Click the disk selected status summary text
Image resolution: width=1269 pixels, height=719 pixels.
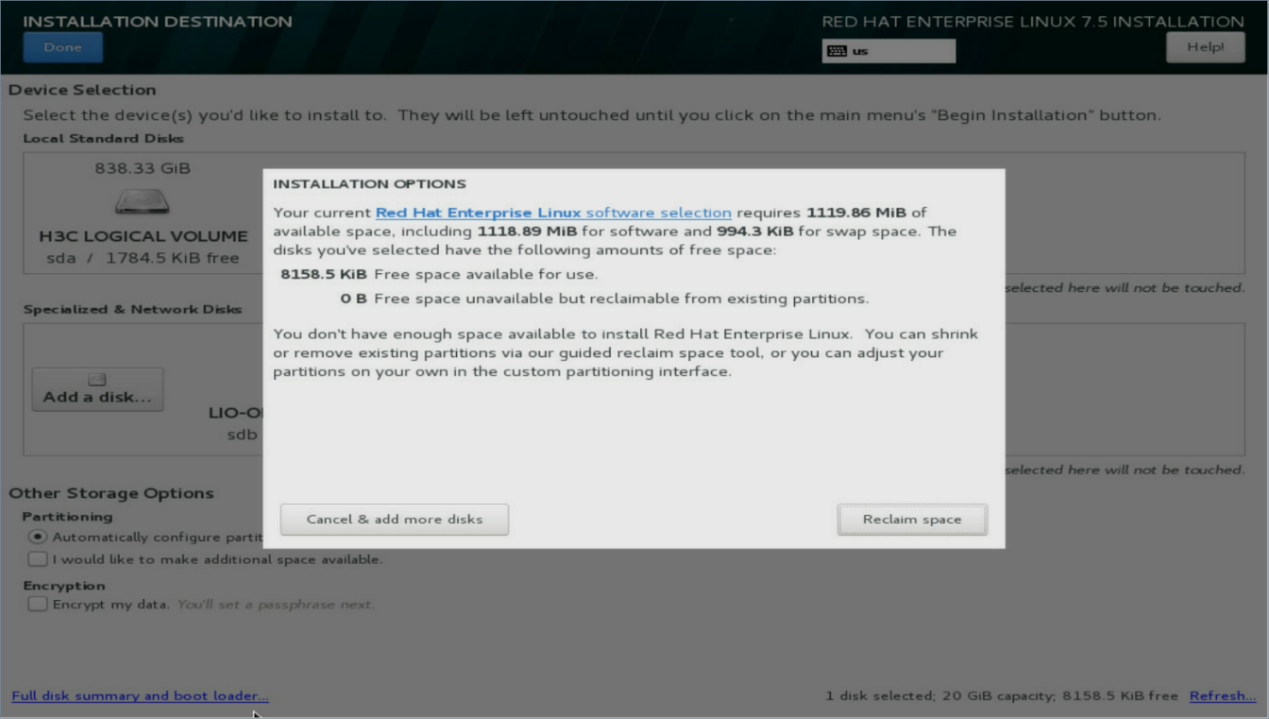(1002, 696)
